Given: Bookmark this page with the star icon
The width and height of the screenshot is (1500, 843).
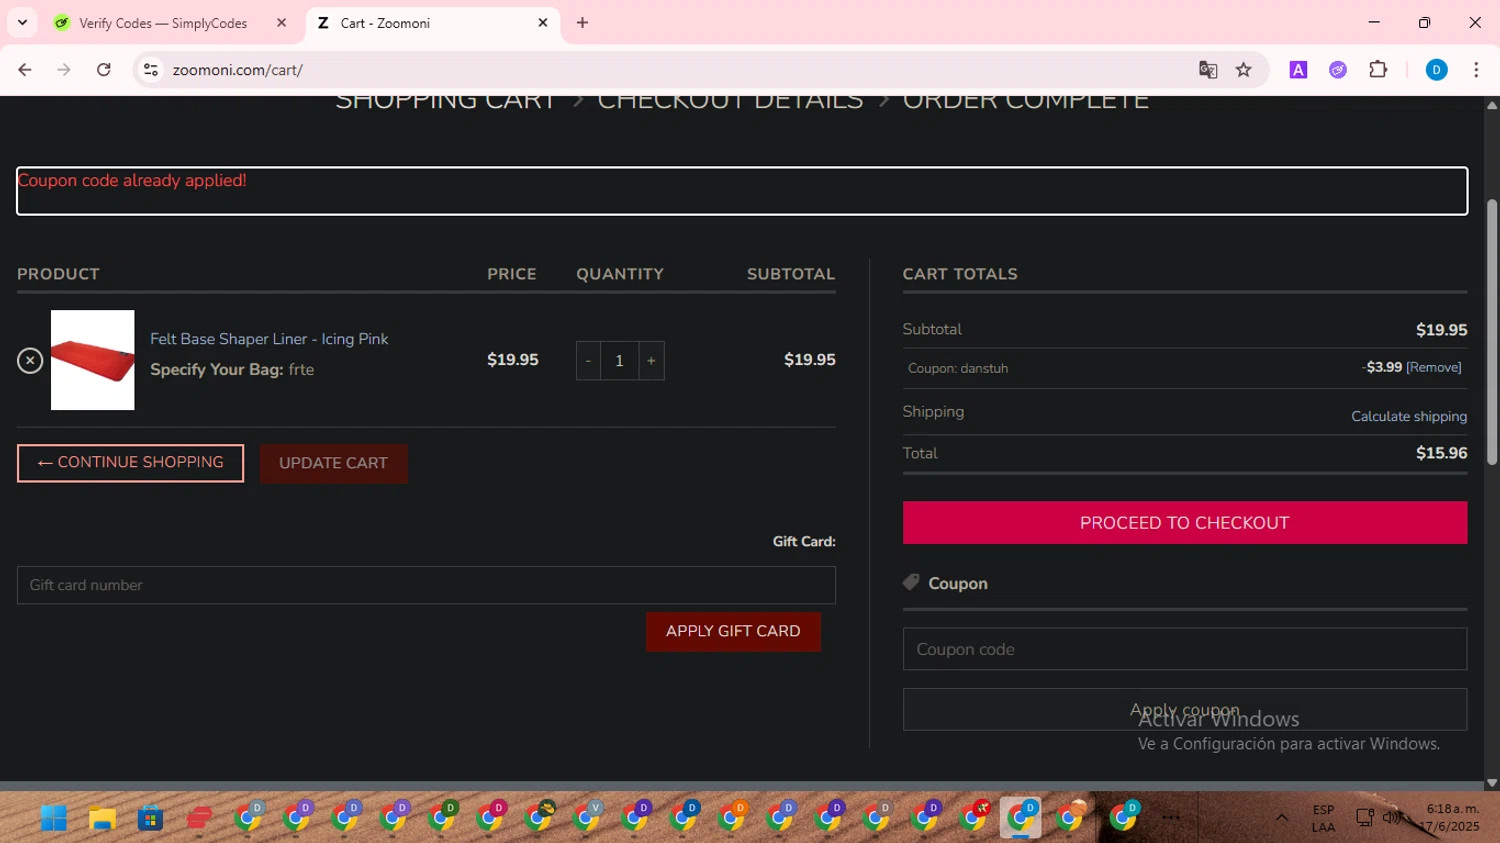Looking at the screenshot, I should [x=1243, y=70].
